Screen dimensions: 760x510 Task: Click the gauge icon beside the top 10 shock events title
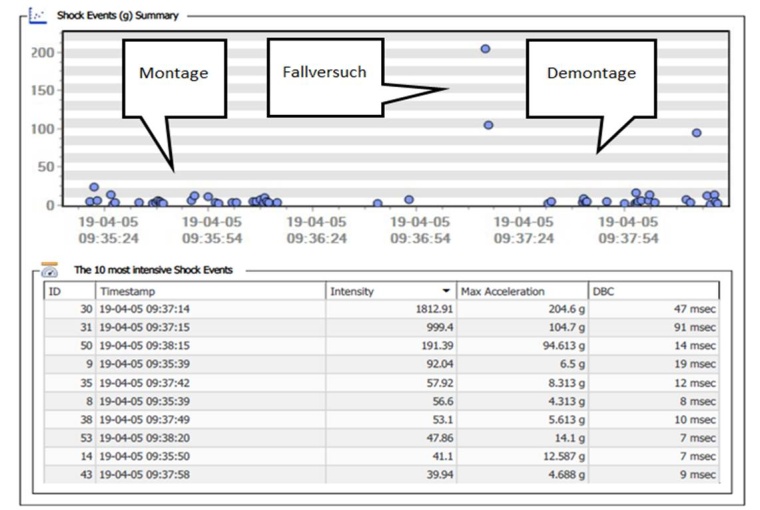pyautogui.click(x=49, y=270)
